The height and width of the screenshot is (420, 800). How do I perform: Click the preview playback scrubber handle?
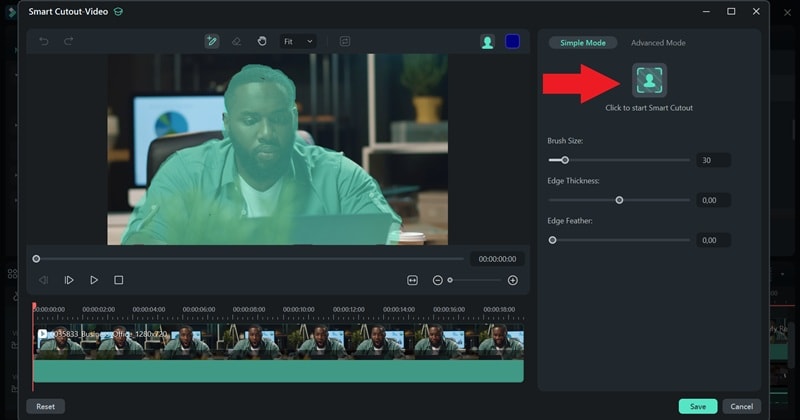(x=36, y=259)
